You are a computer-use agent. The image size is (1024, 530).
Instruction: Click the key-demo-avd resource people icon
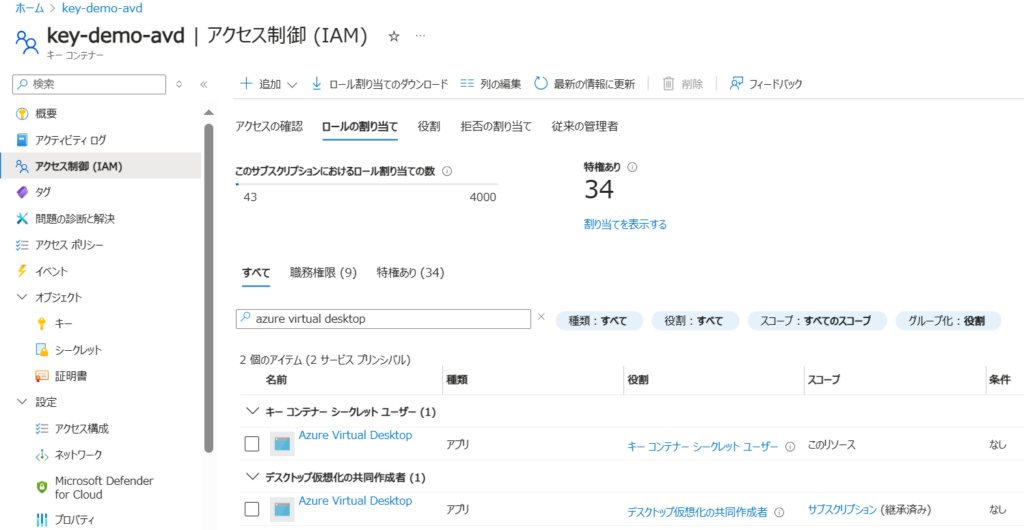pyautogui.click(x=26, y=42)
